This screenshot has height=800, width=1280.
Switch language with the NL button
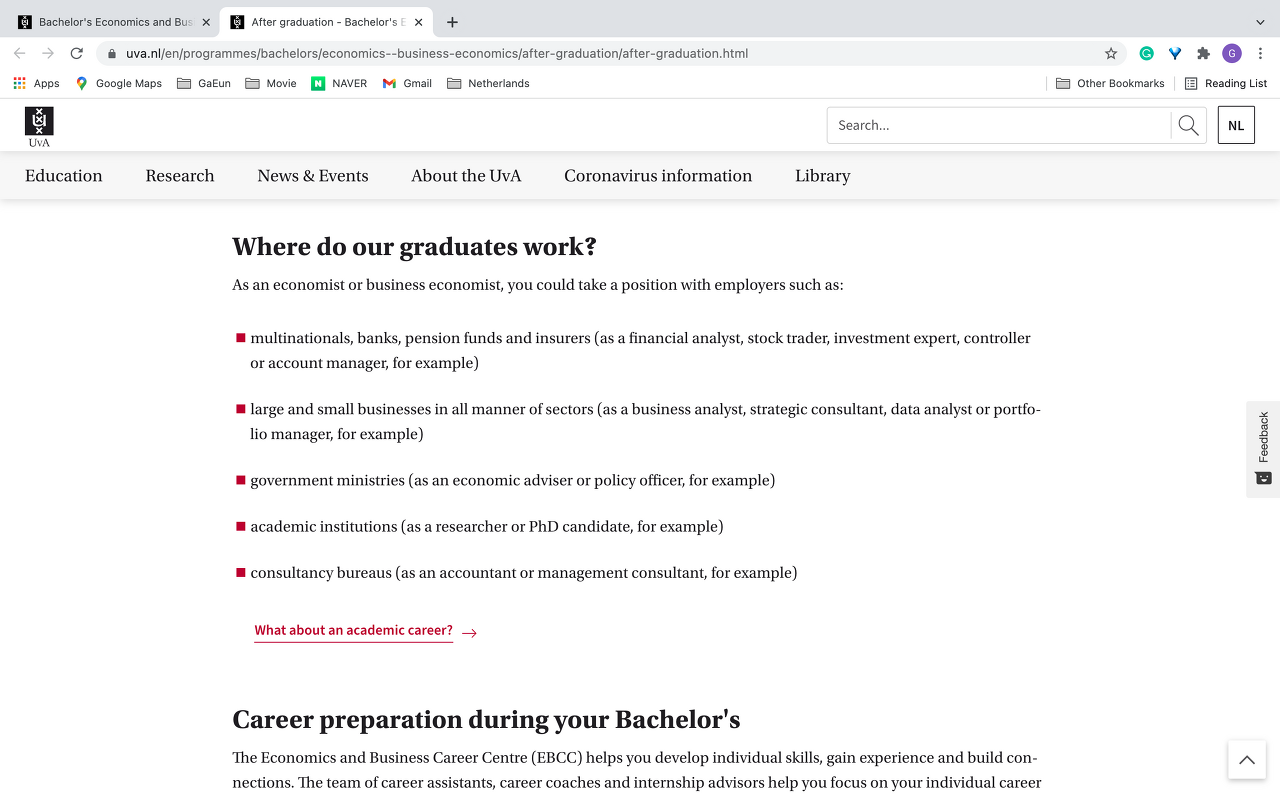coord(1236,125)
